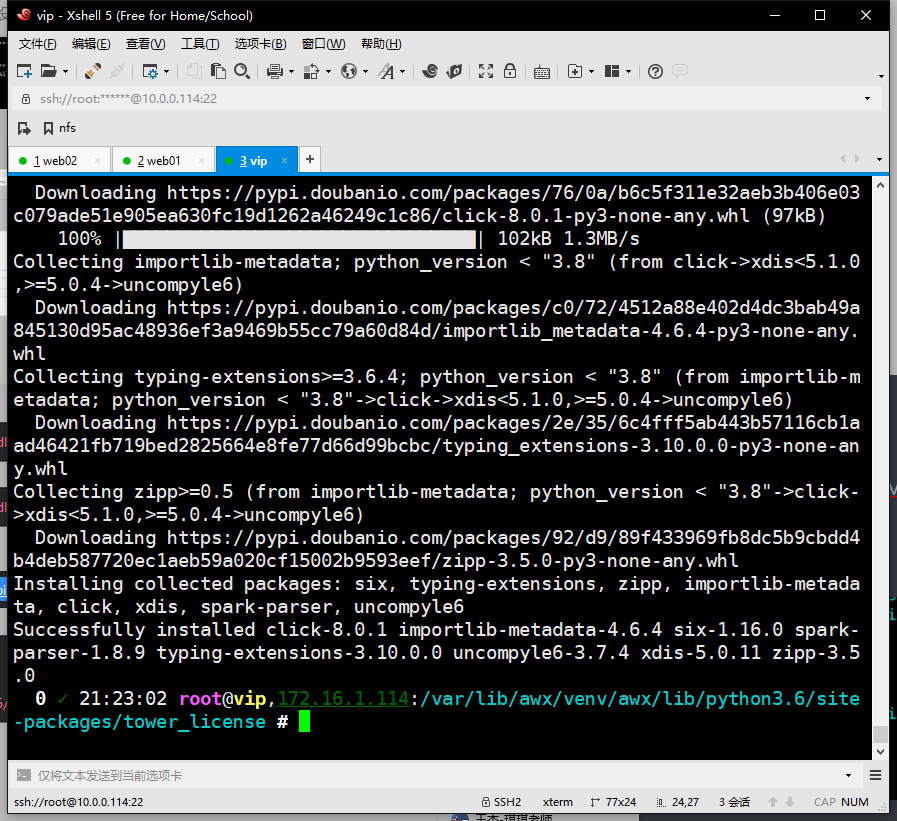
Task: Open the Find dialog via the magnifier icon
Action: [x=241, y=71]
